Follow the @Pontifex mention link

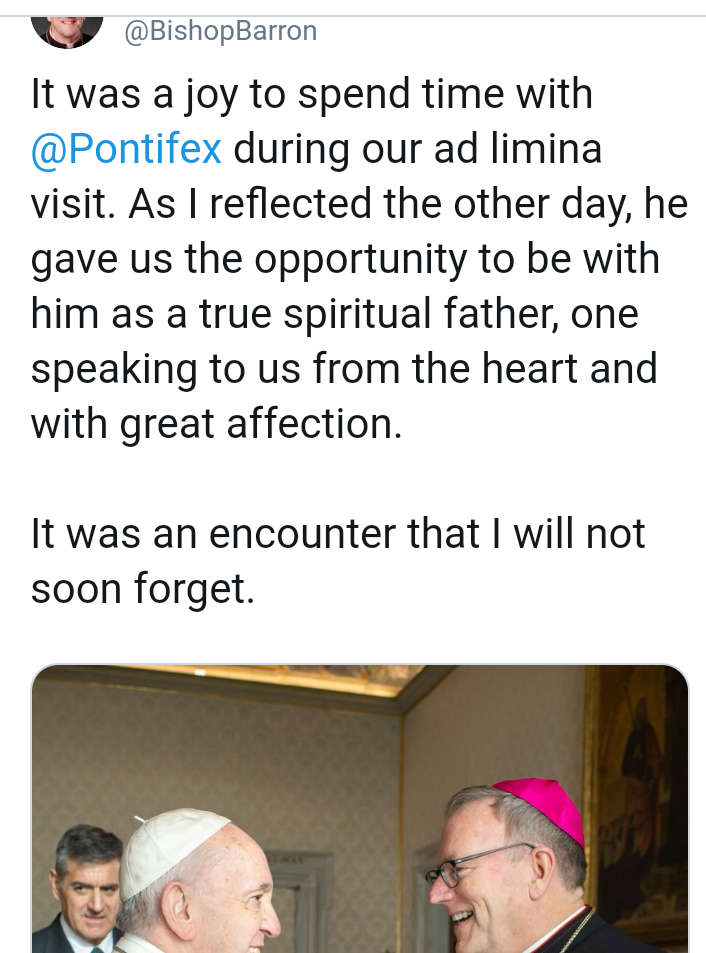point(126,149)
